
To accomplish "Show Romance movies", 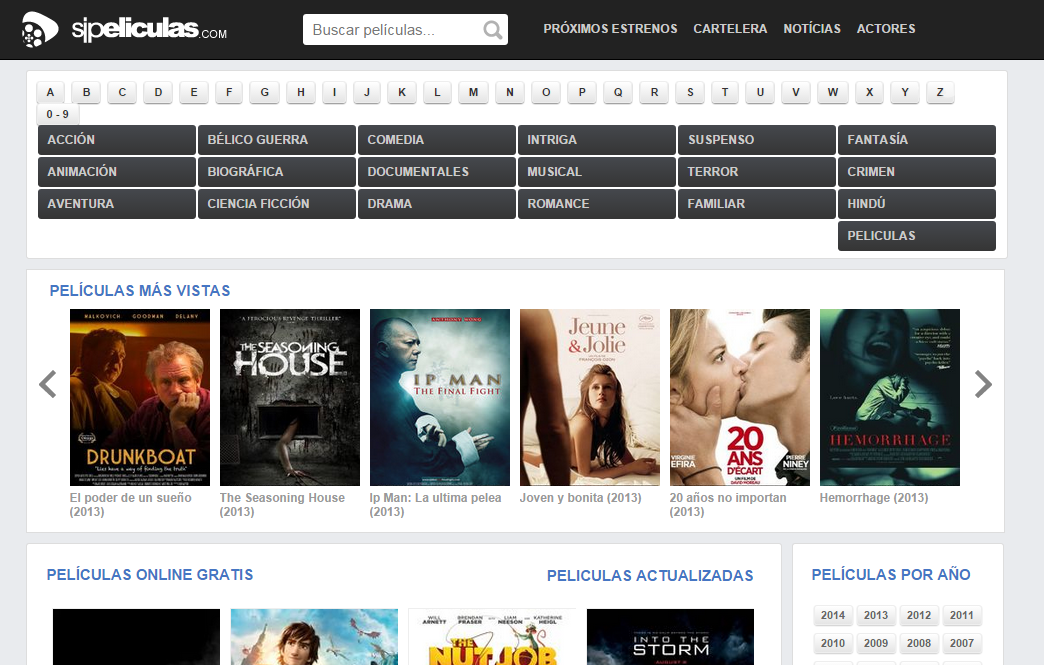I will [597, 204].
